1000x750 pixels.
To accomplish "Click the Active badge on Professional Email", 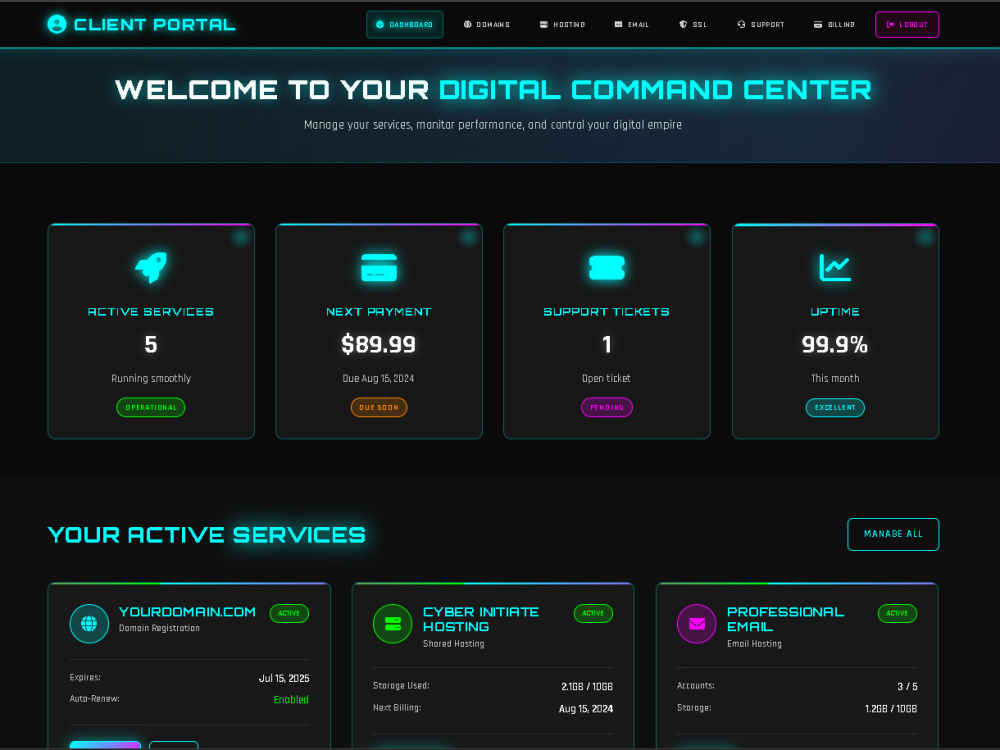I will point(897,613).
